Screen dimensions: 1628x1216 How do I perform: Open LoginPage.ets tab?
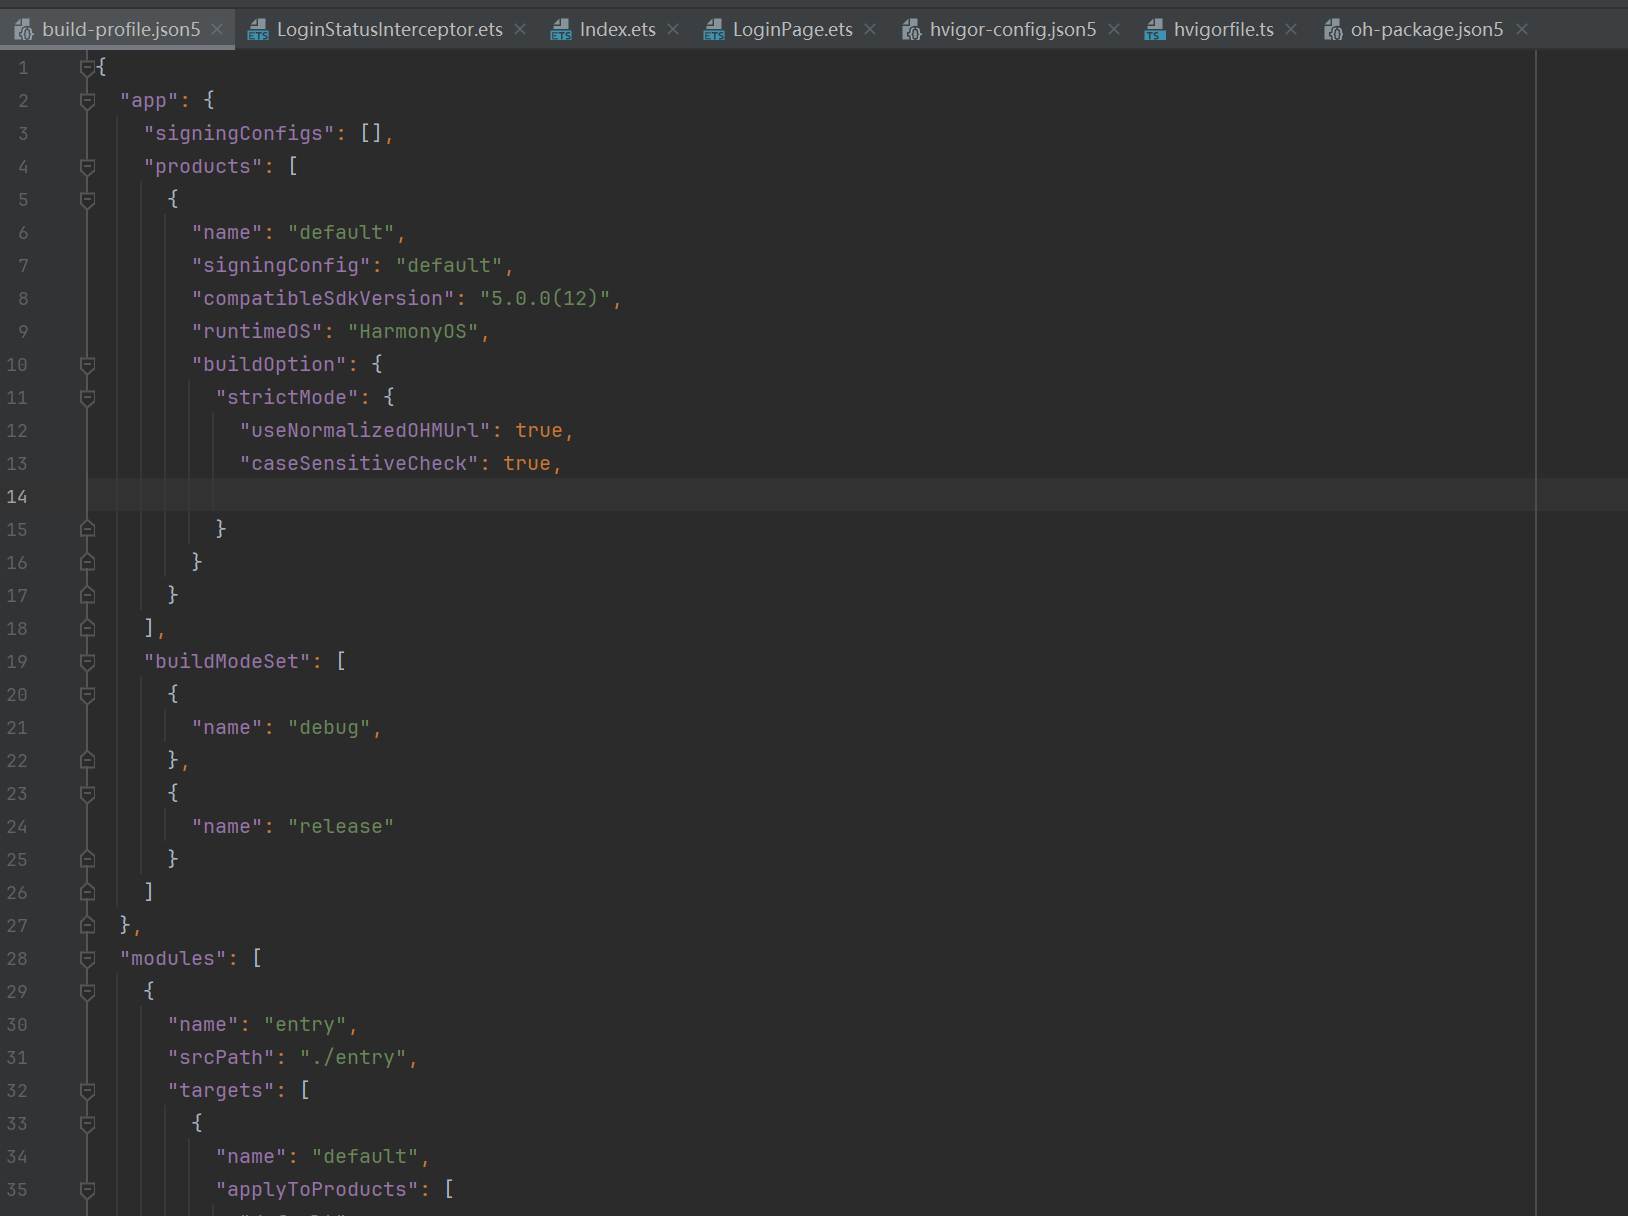pyautogui.click(x=792, y=30)
